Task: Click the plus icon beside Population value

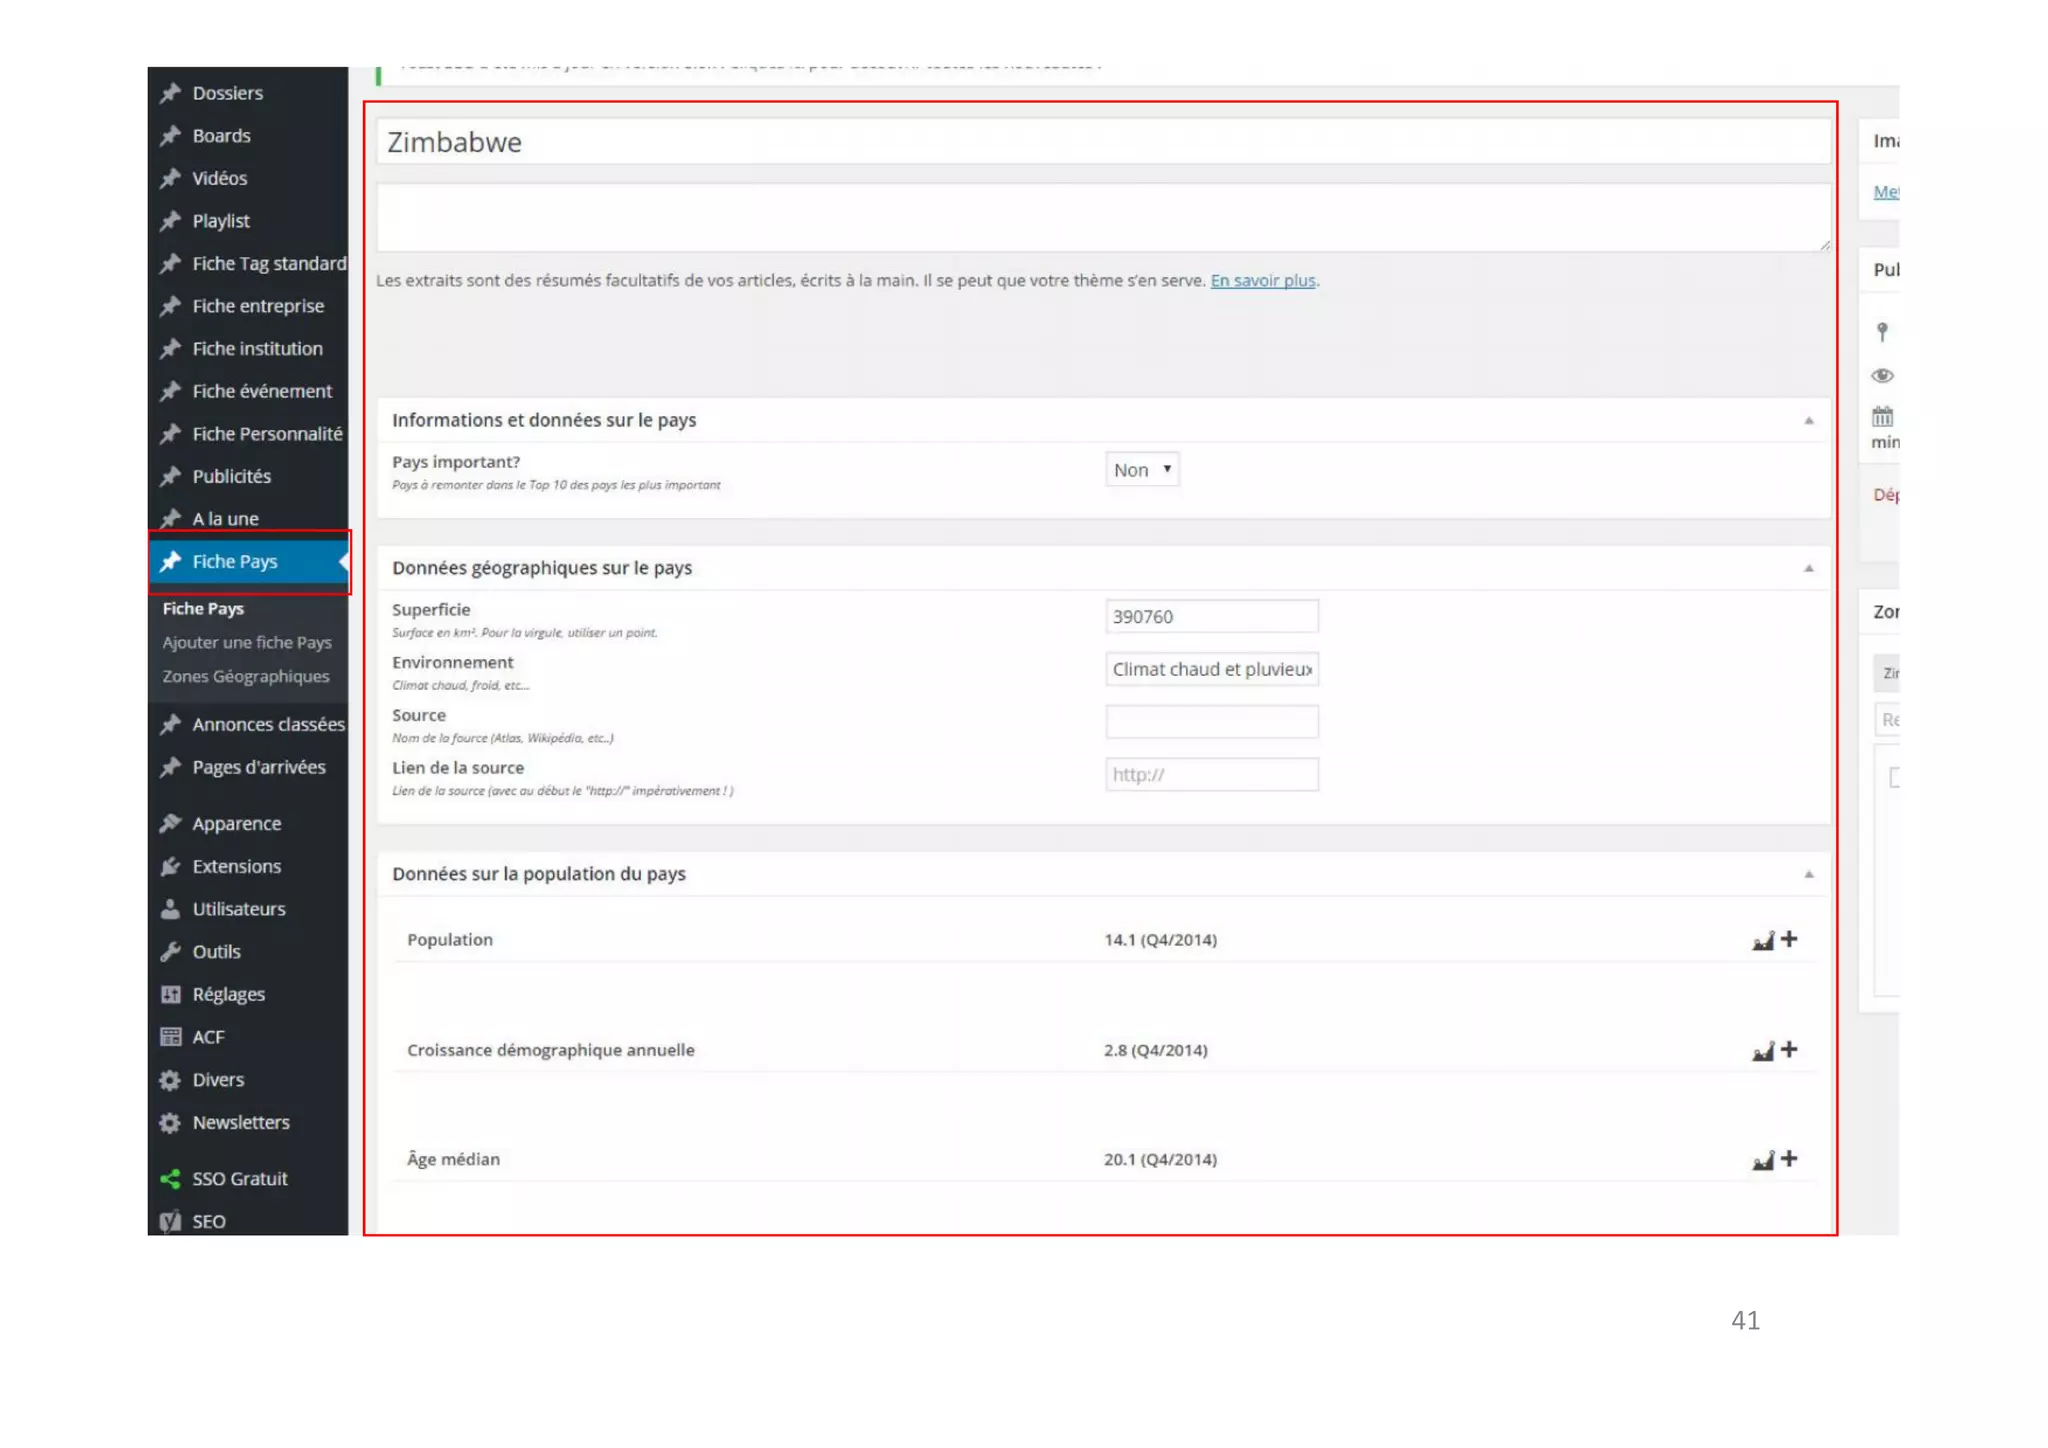Action: point(1789,939)
